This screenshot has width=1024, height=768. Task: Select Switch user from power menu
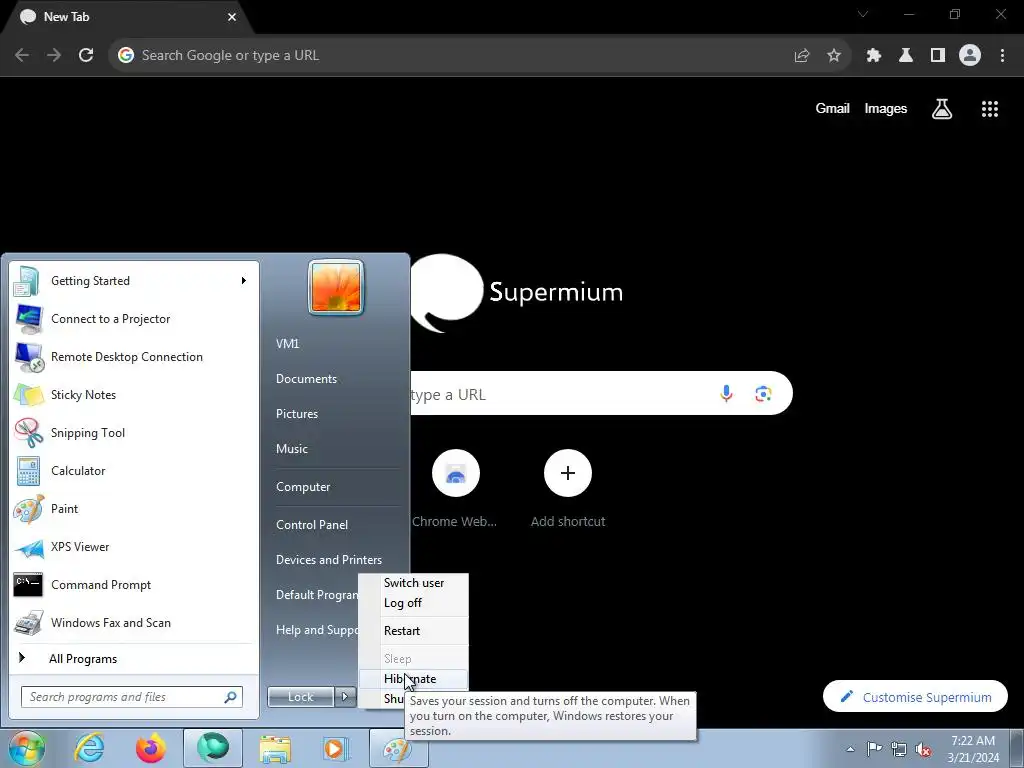[x=413, y=583]
